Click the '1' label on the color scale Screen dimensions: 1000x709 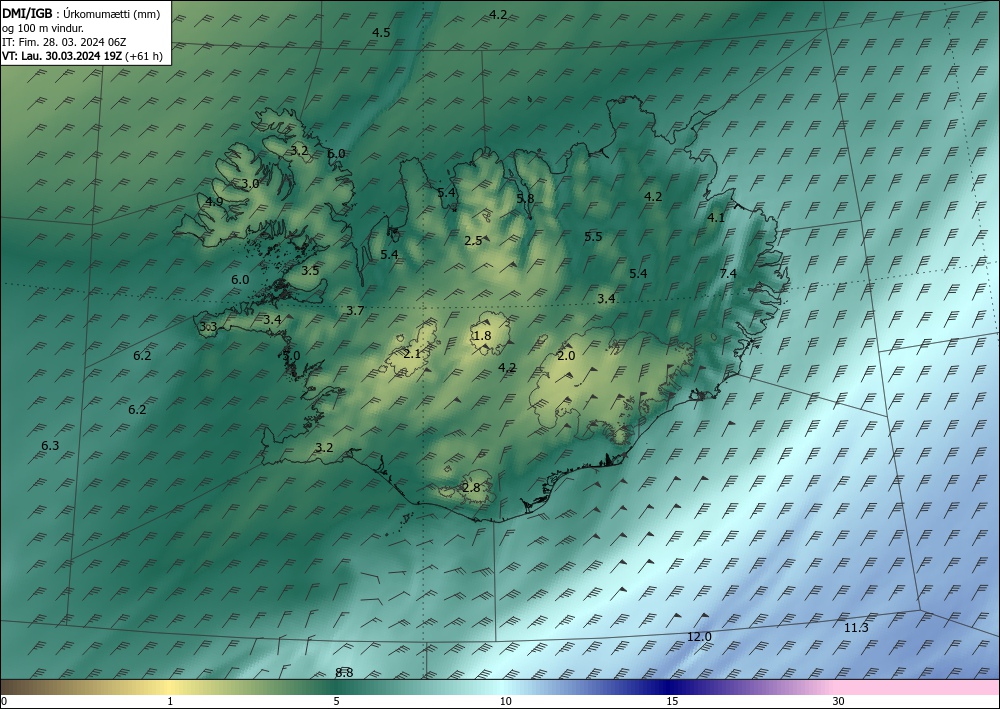click(x=170, y=701)
